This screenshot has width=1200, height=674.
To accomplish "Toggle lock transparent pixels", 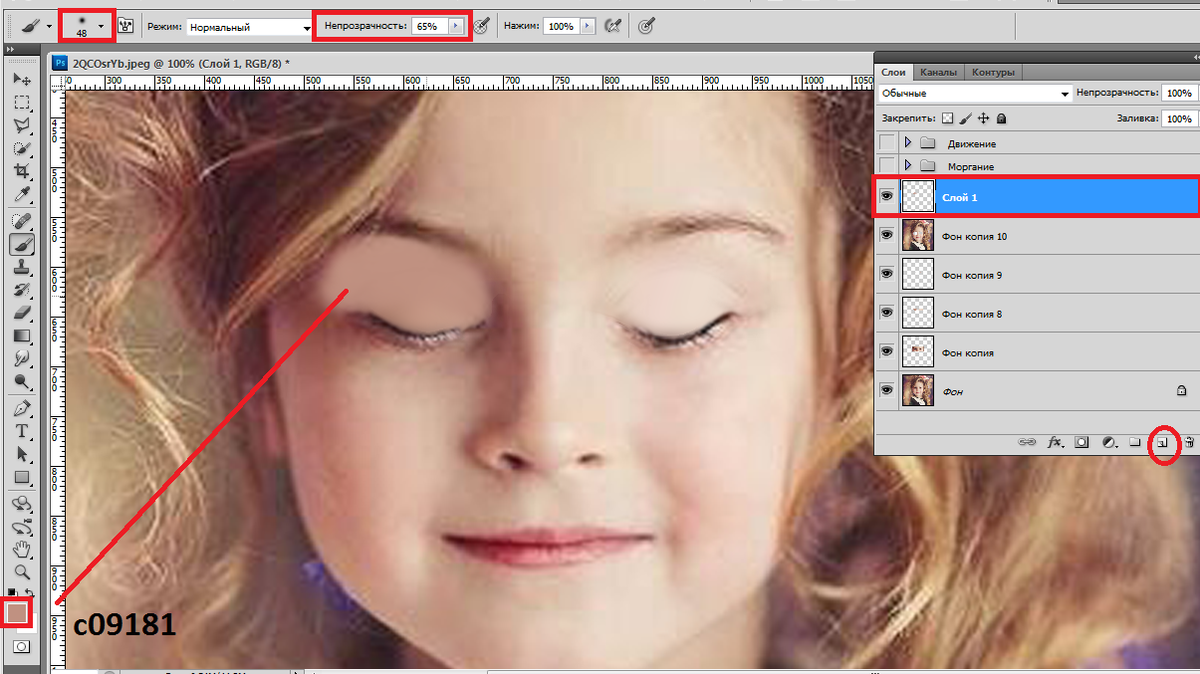I will click(x=948, y=118).
